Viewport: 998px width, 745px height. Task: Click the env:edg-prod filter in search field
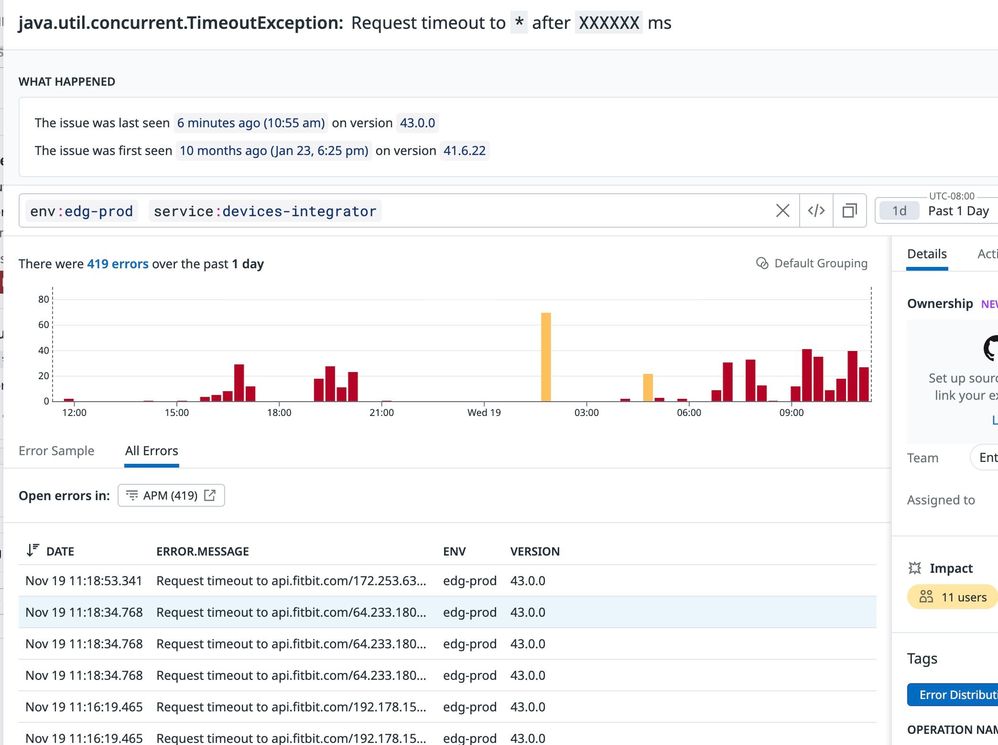[x=82, y=211]
